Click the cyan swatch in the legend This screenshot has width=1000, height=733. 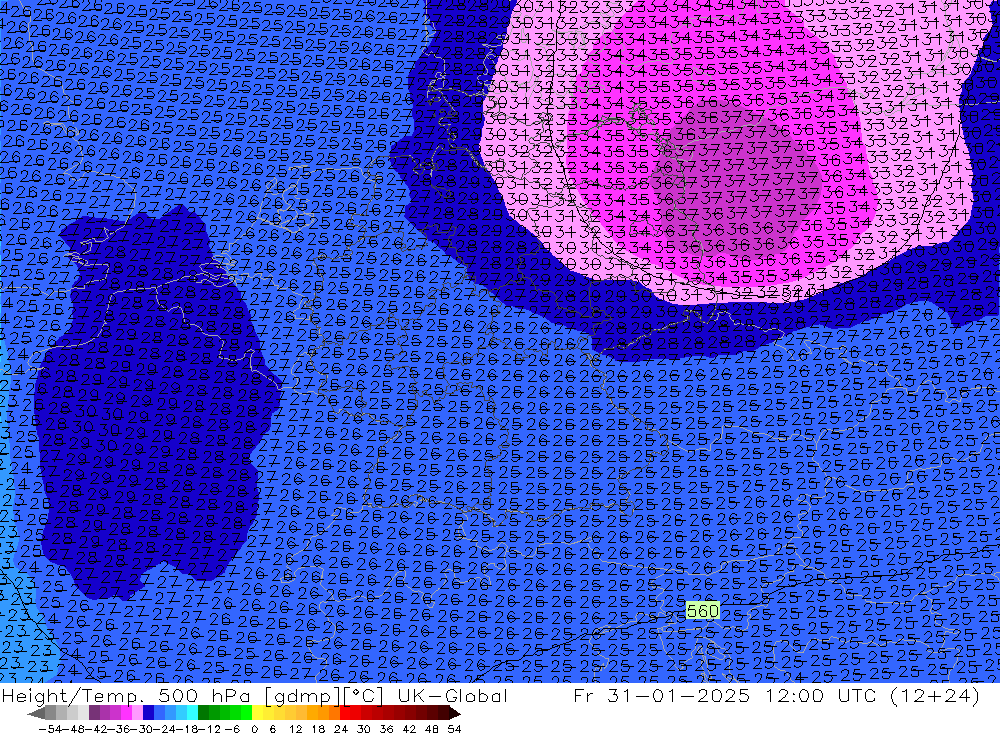coord(192,713)
